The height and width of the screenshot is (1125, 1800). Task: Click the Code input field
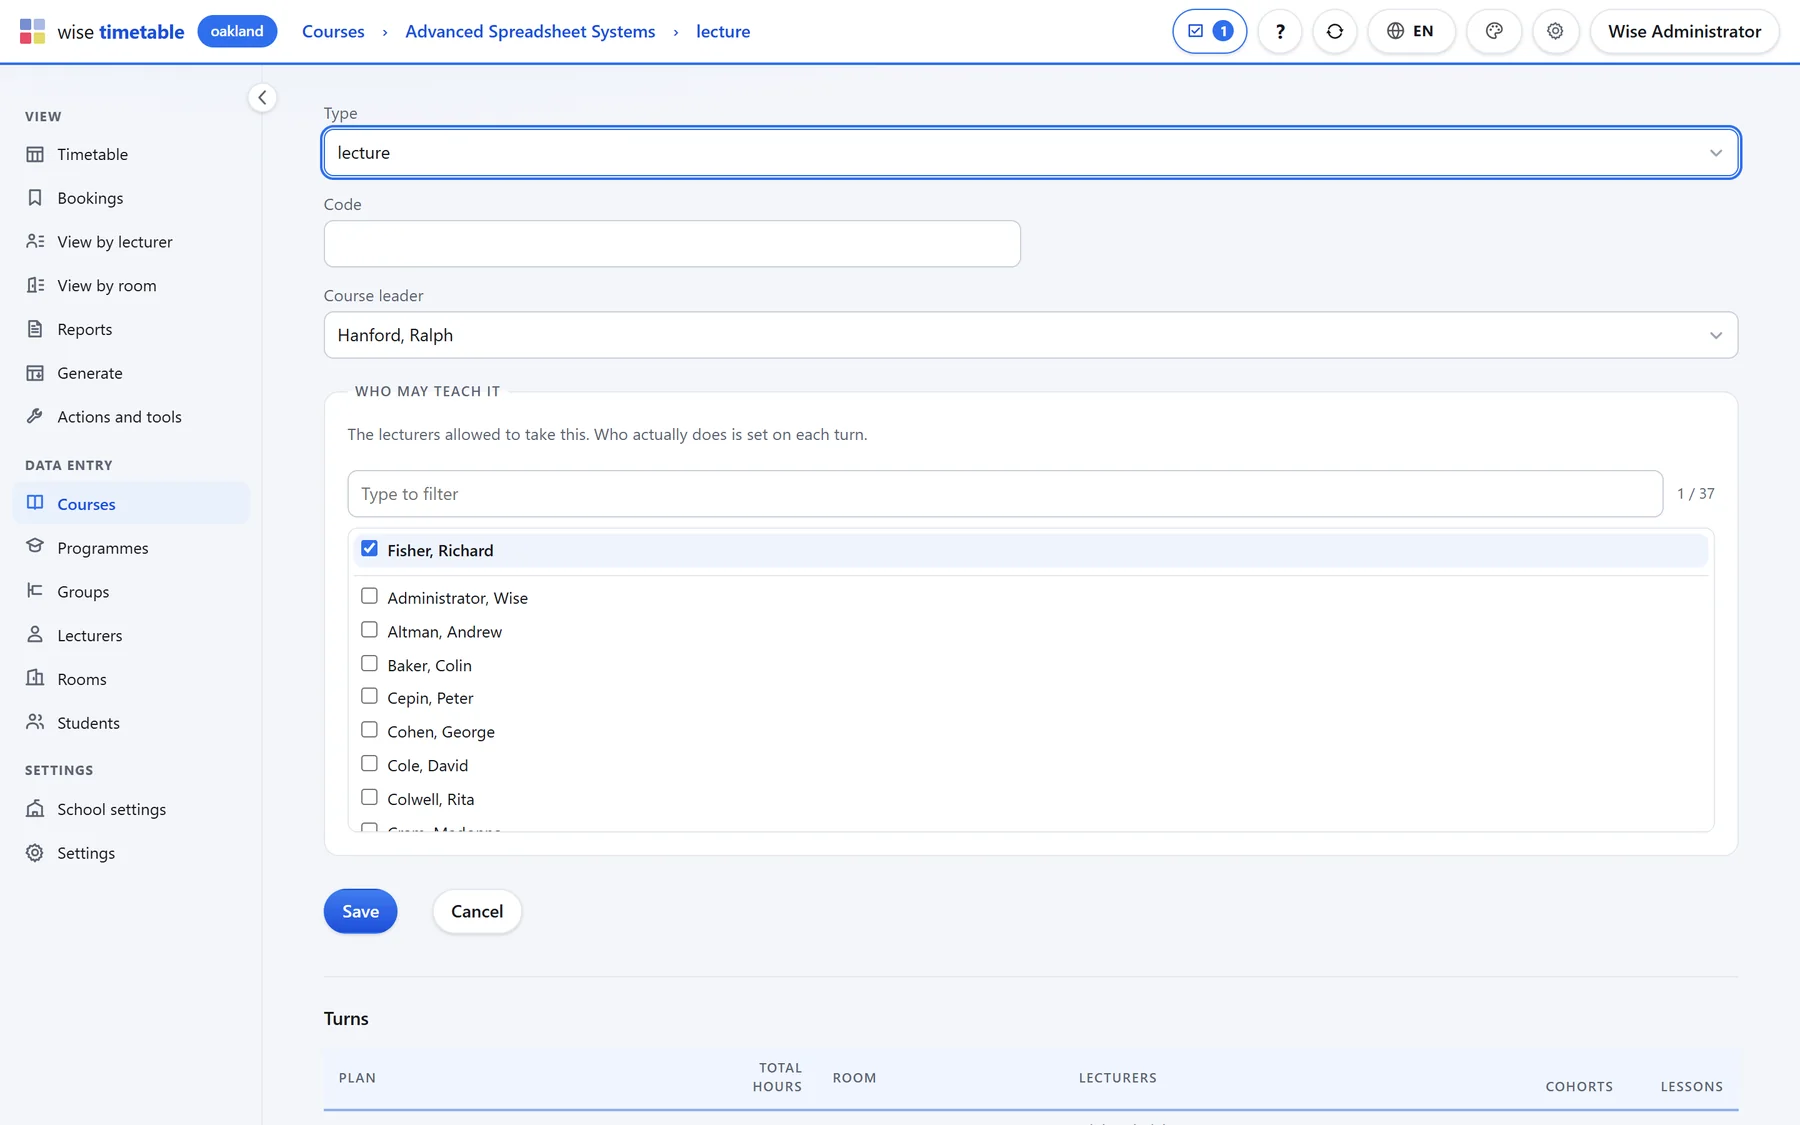pos(672,244)
